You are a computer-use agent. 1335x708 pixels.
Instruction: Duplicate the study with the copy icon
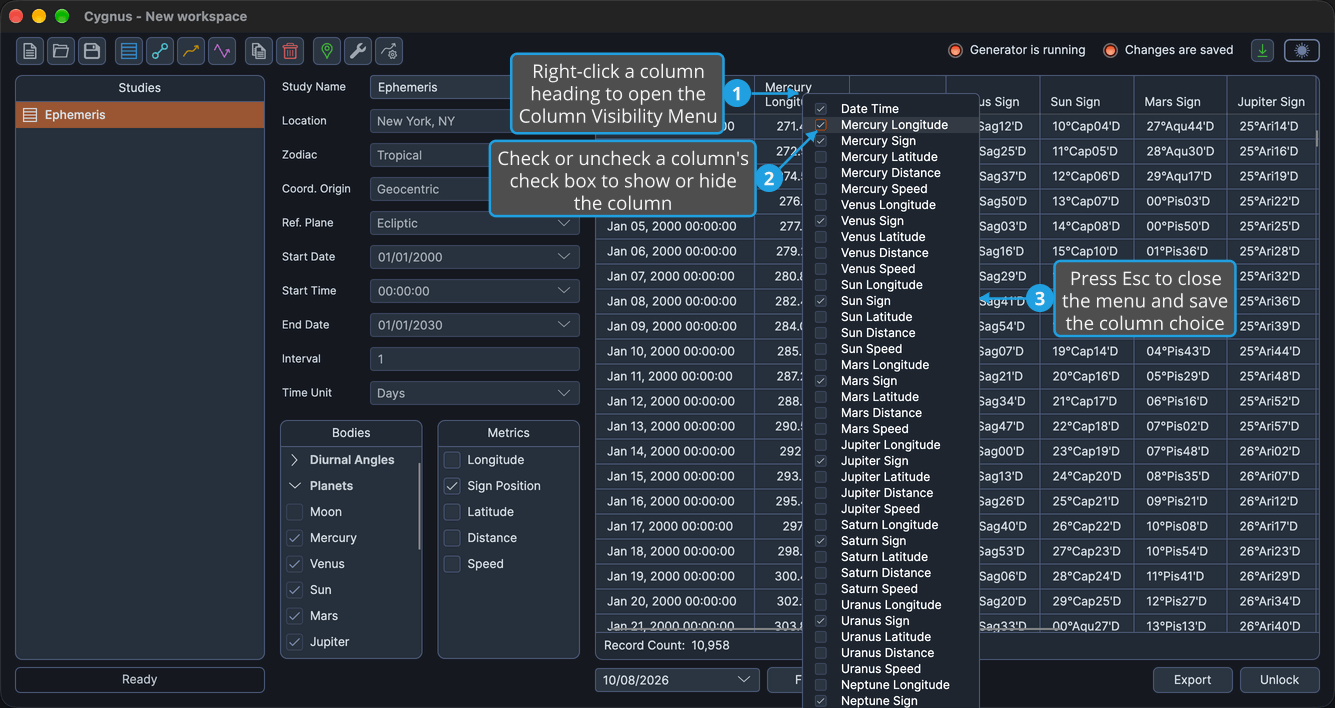(x=259, y=51)
